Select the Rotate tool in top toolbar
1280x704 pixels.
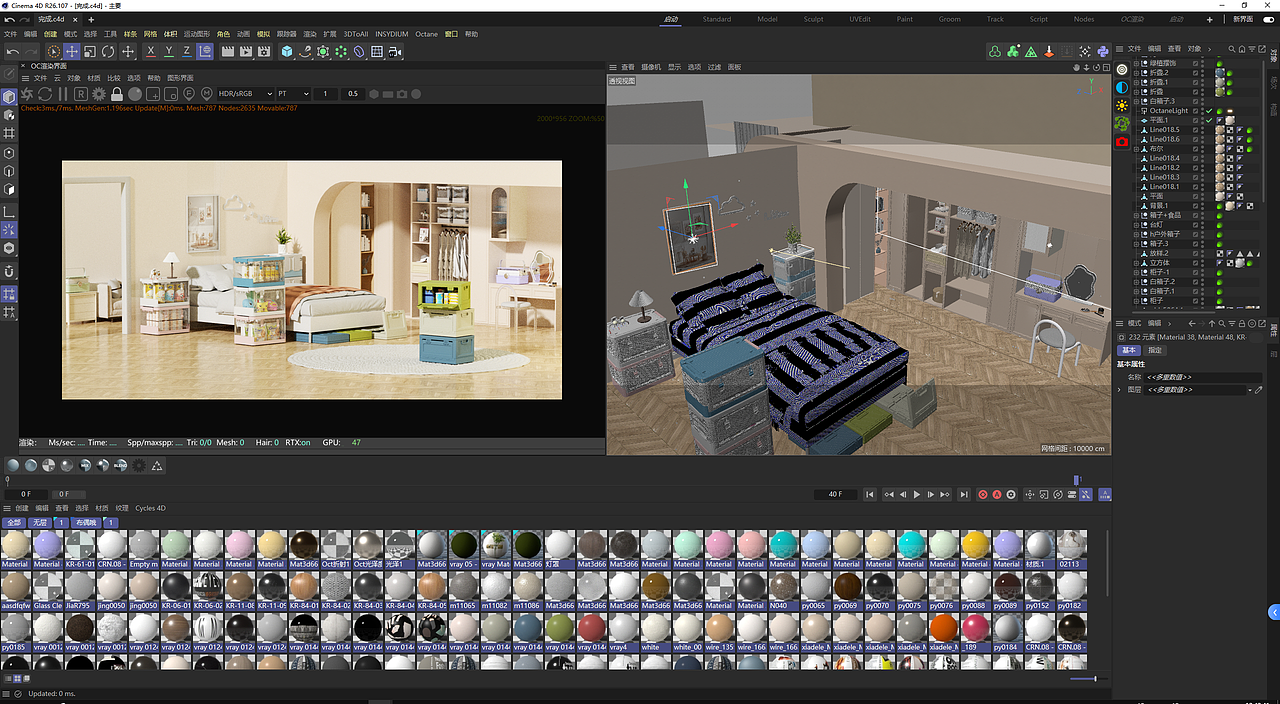108,51
